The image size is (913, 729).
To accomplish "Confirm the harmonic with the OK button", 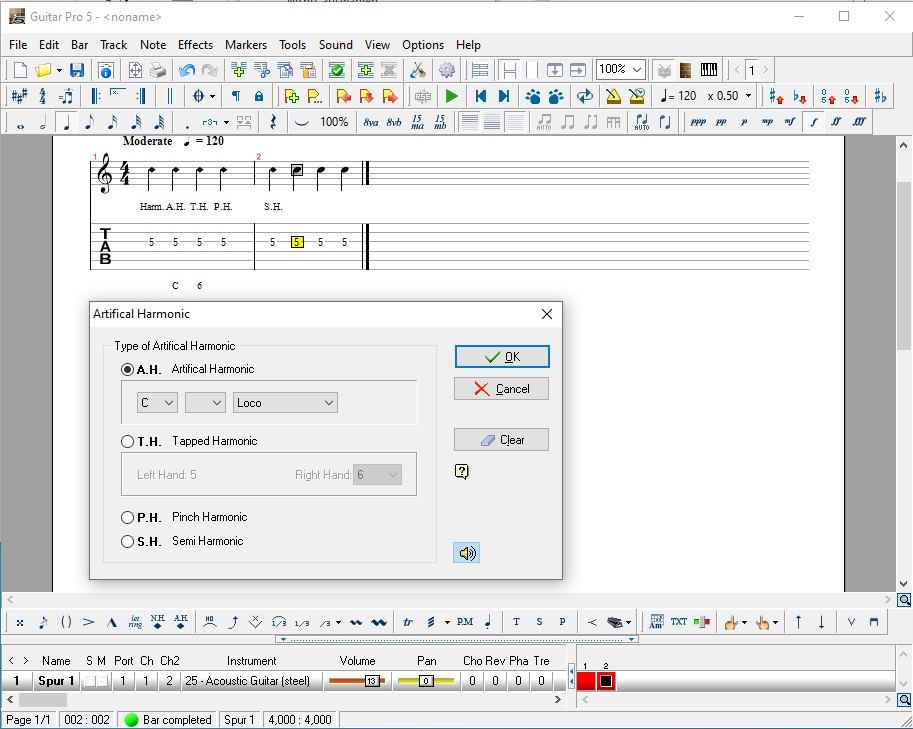I will 501,356.
